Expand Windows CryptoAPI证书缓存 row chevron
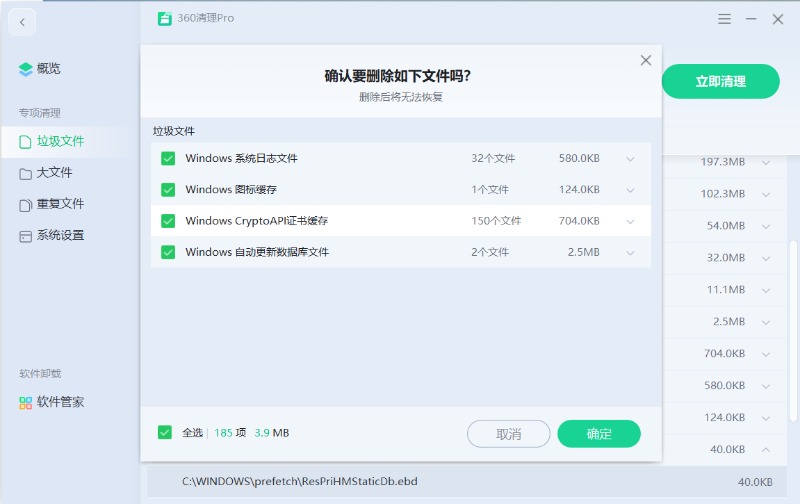Screen dimensions: 800x504 630,221
